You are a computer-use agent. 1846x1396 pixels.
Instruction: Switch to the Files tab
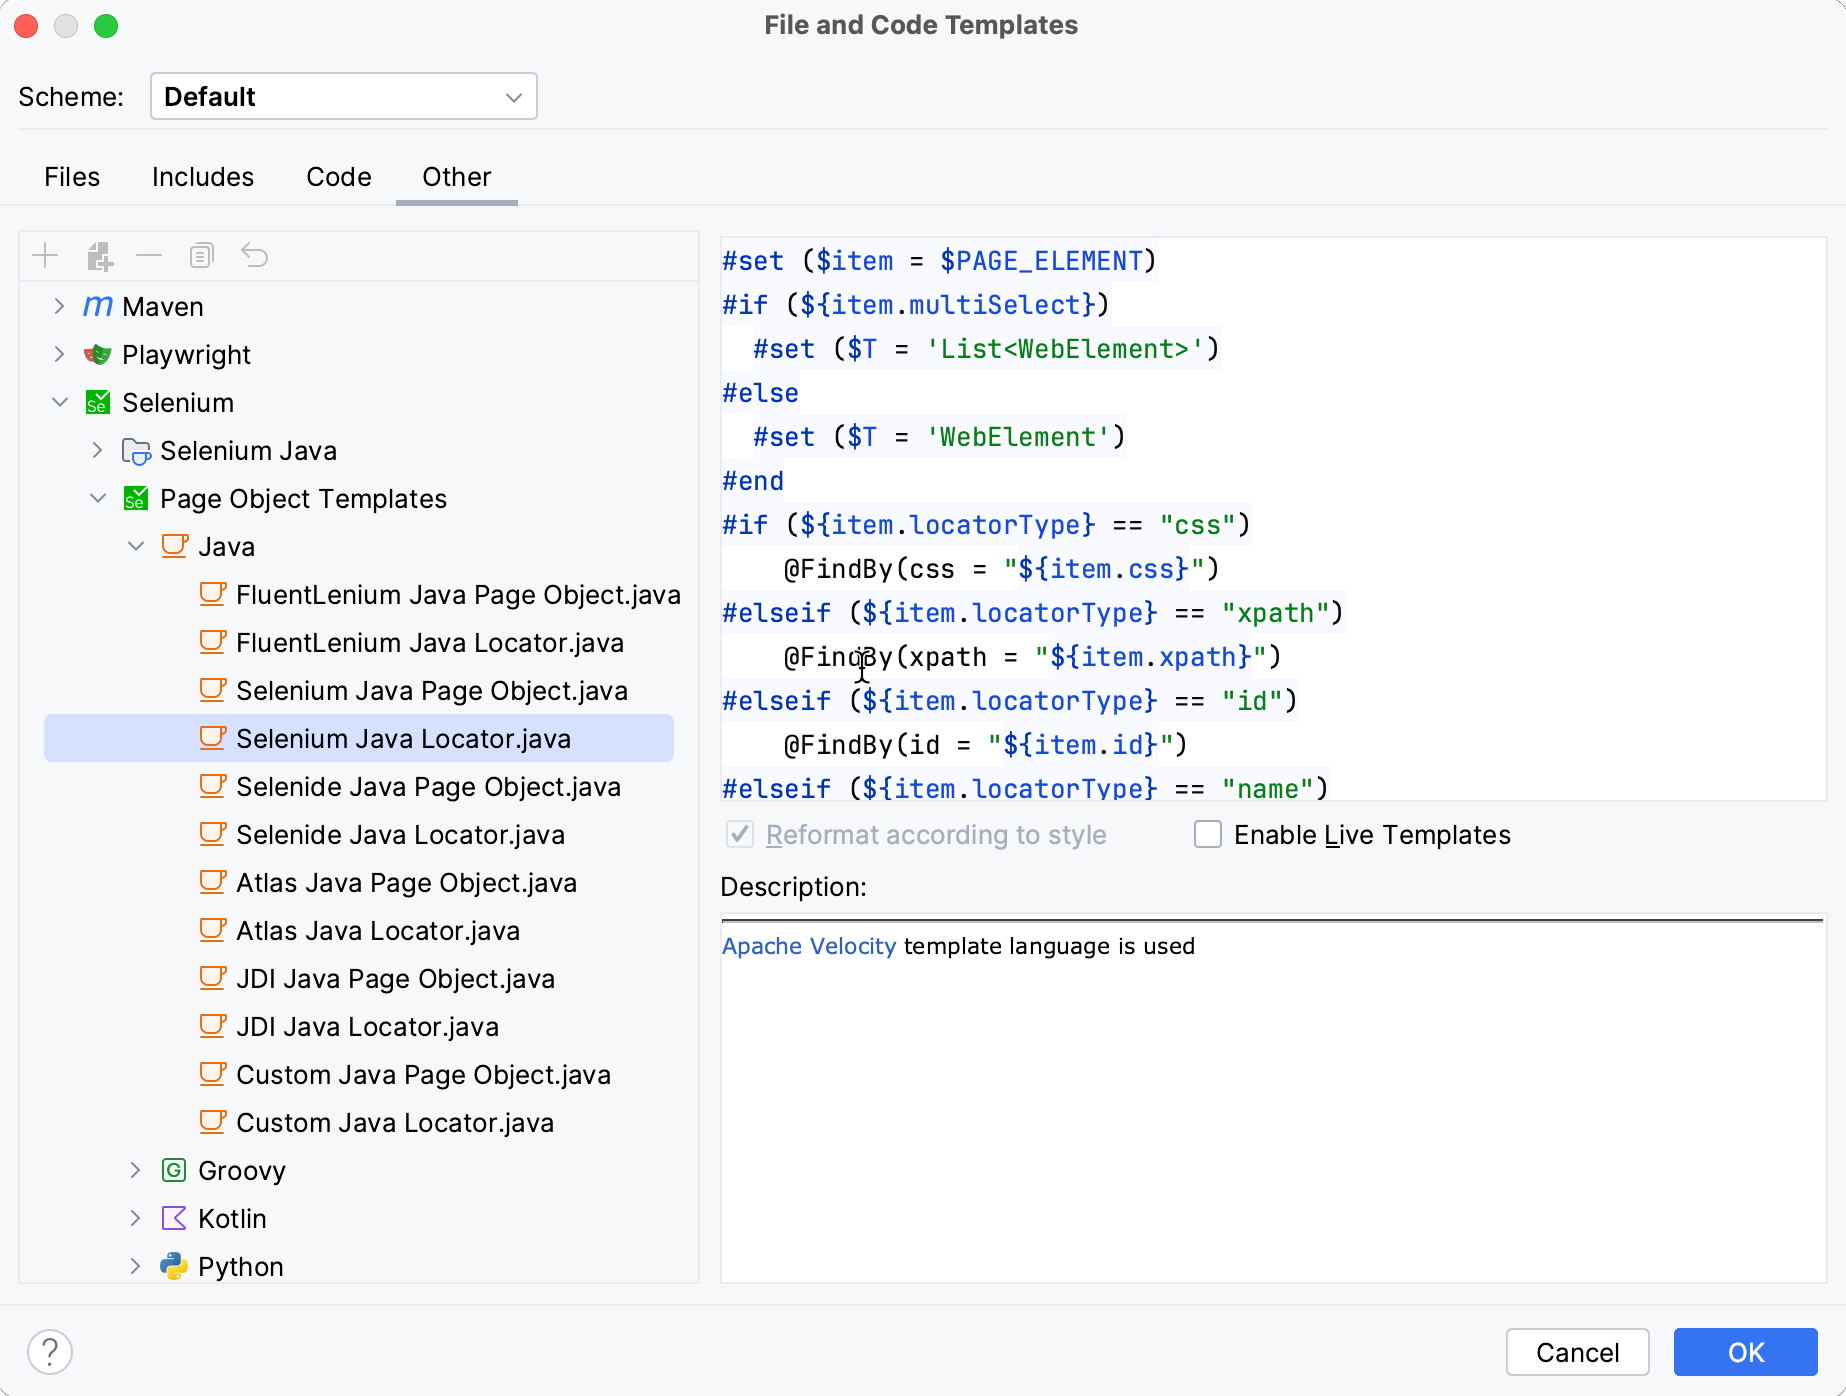pyautogui.click(x=71, y=176)
